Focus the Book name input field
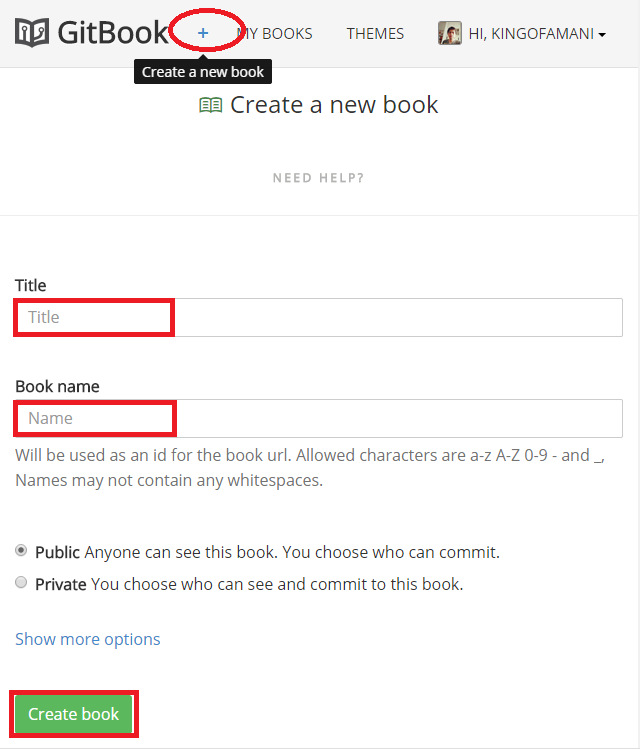The image size is (640, 749). click(318, 418)
